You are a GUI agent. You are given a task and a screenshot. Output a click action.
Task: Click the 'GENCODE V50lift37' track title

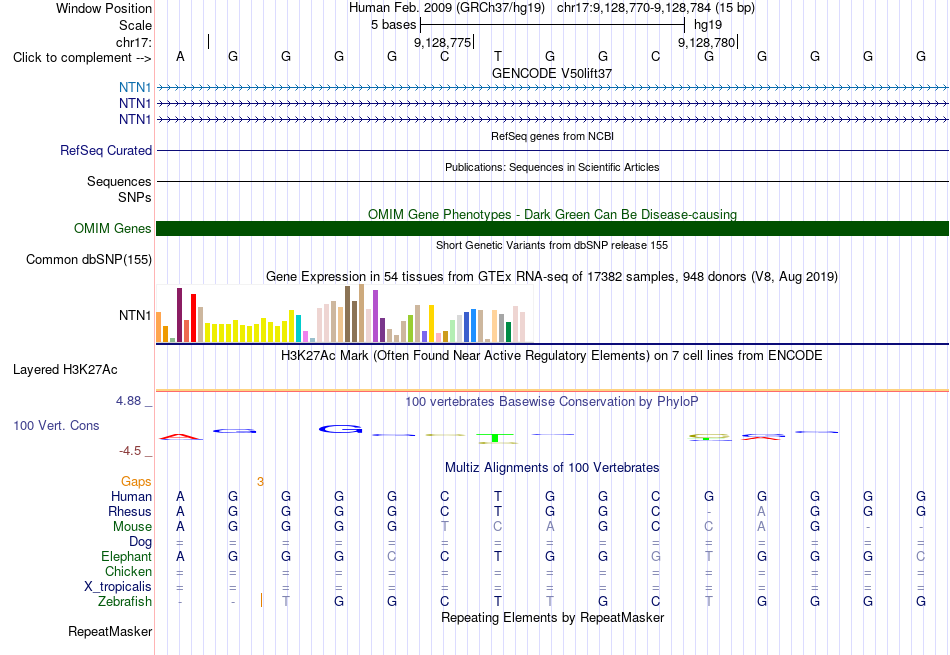(x=552, y=73)
